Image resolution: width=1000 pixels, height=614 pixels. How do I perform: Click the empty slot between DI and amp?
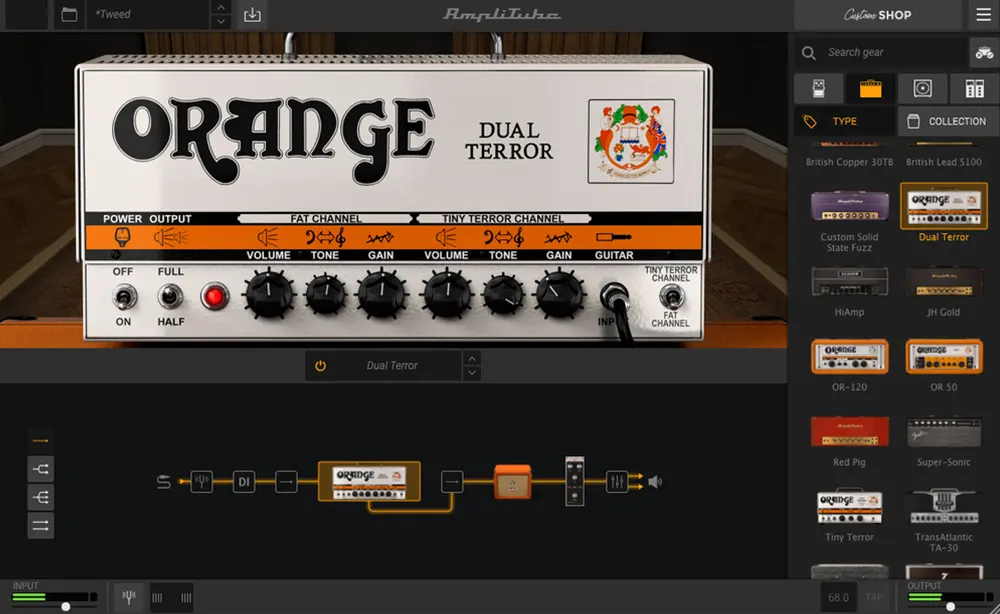pos(286,481)
